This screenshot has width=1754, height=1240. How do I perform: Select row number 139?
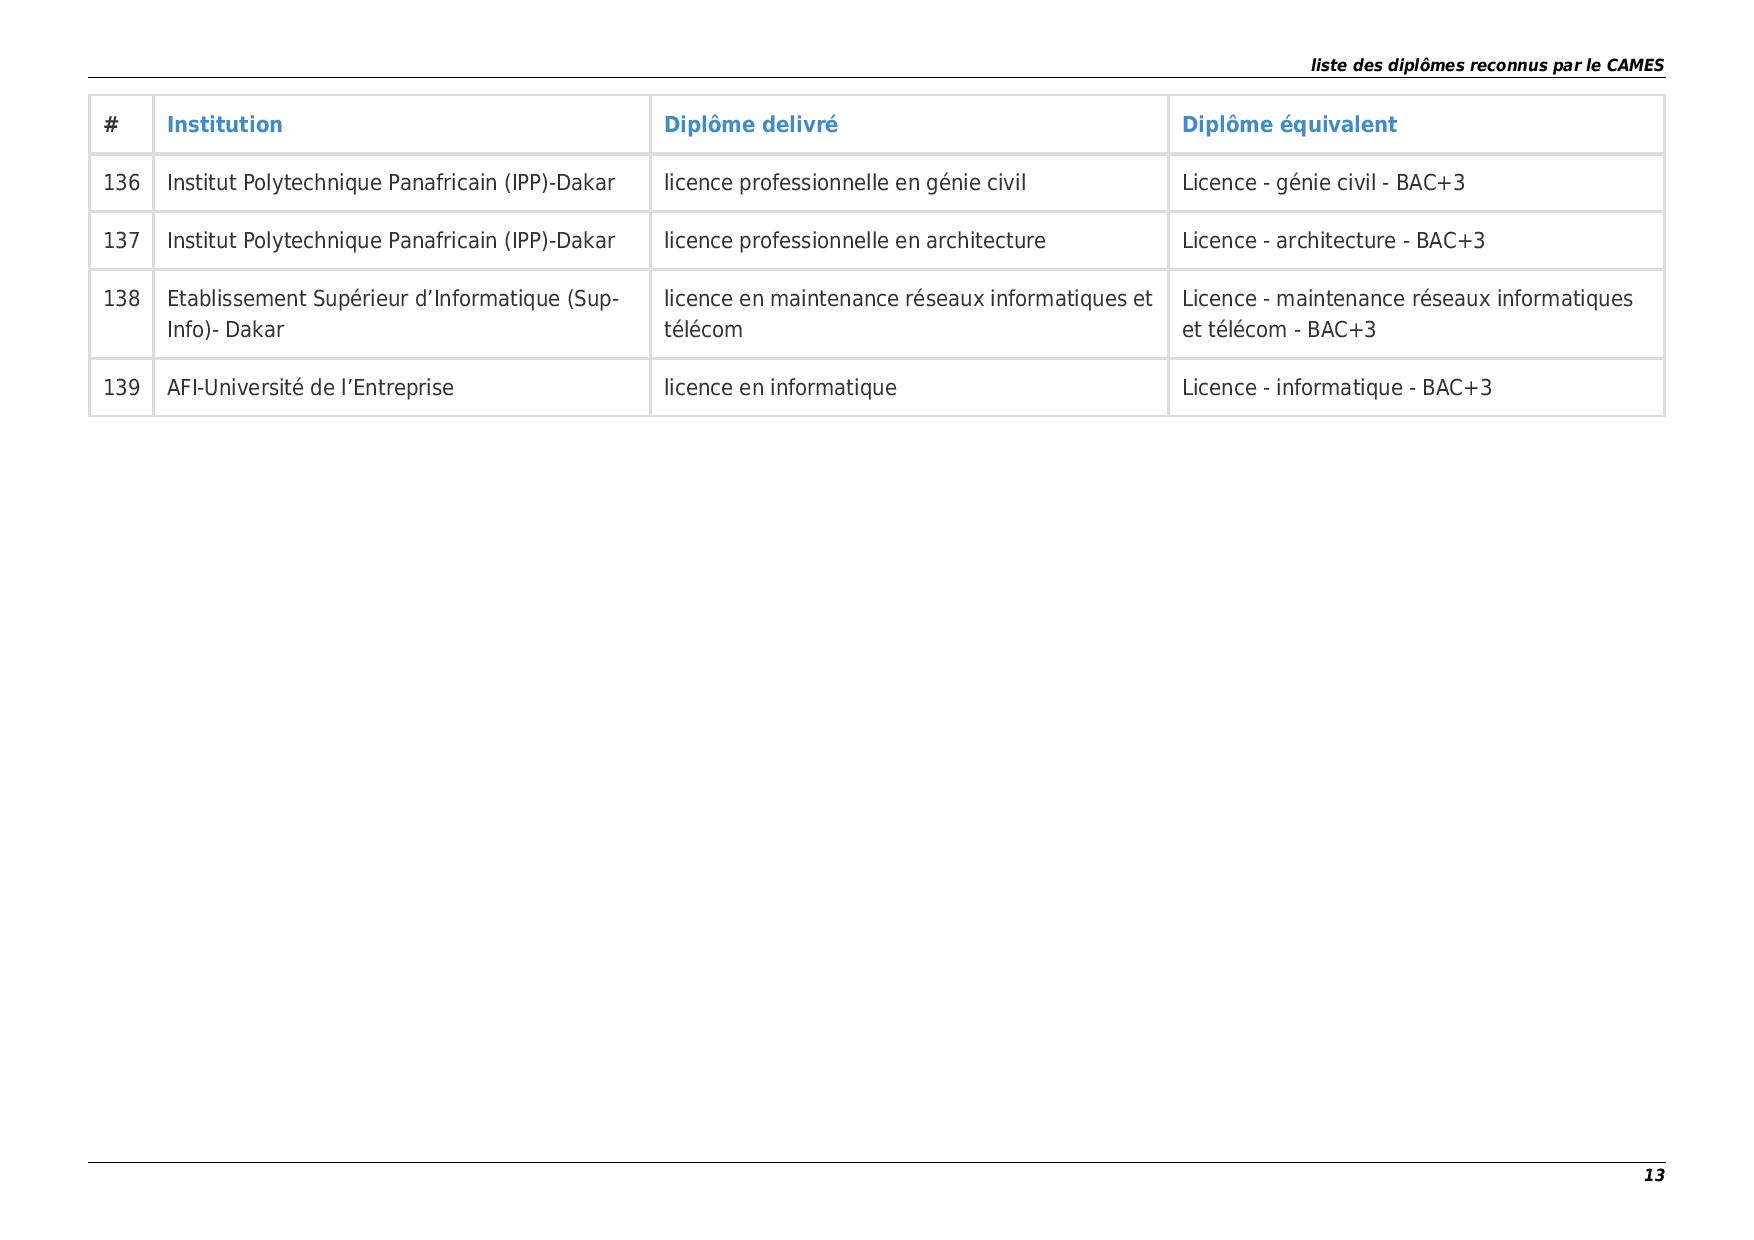[x=121, y=388]
